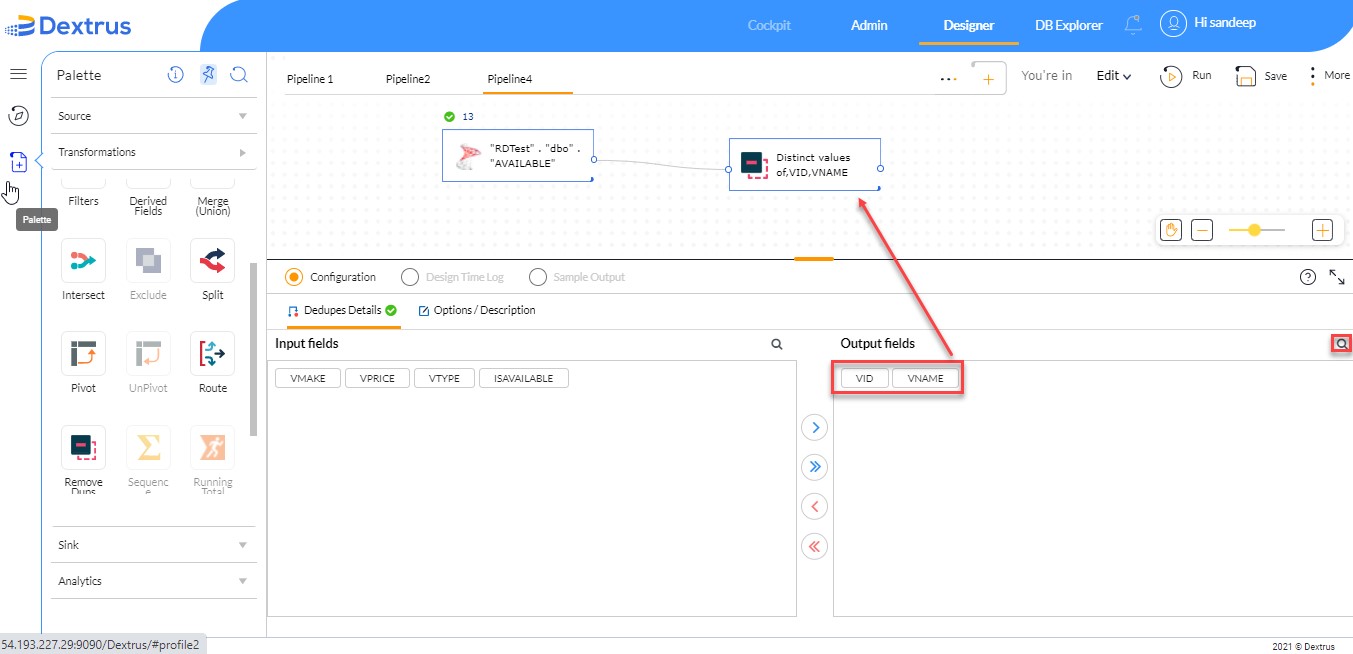Select the Remove Dups transformation icon
Screen dimensions: 1353x654
pyautogui.click(x=83, y=448)
